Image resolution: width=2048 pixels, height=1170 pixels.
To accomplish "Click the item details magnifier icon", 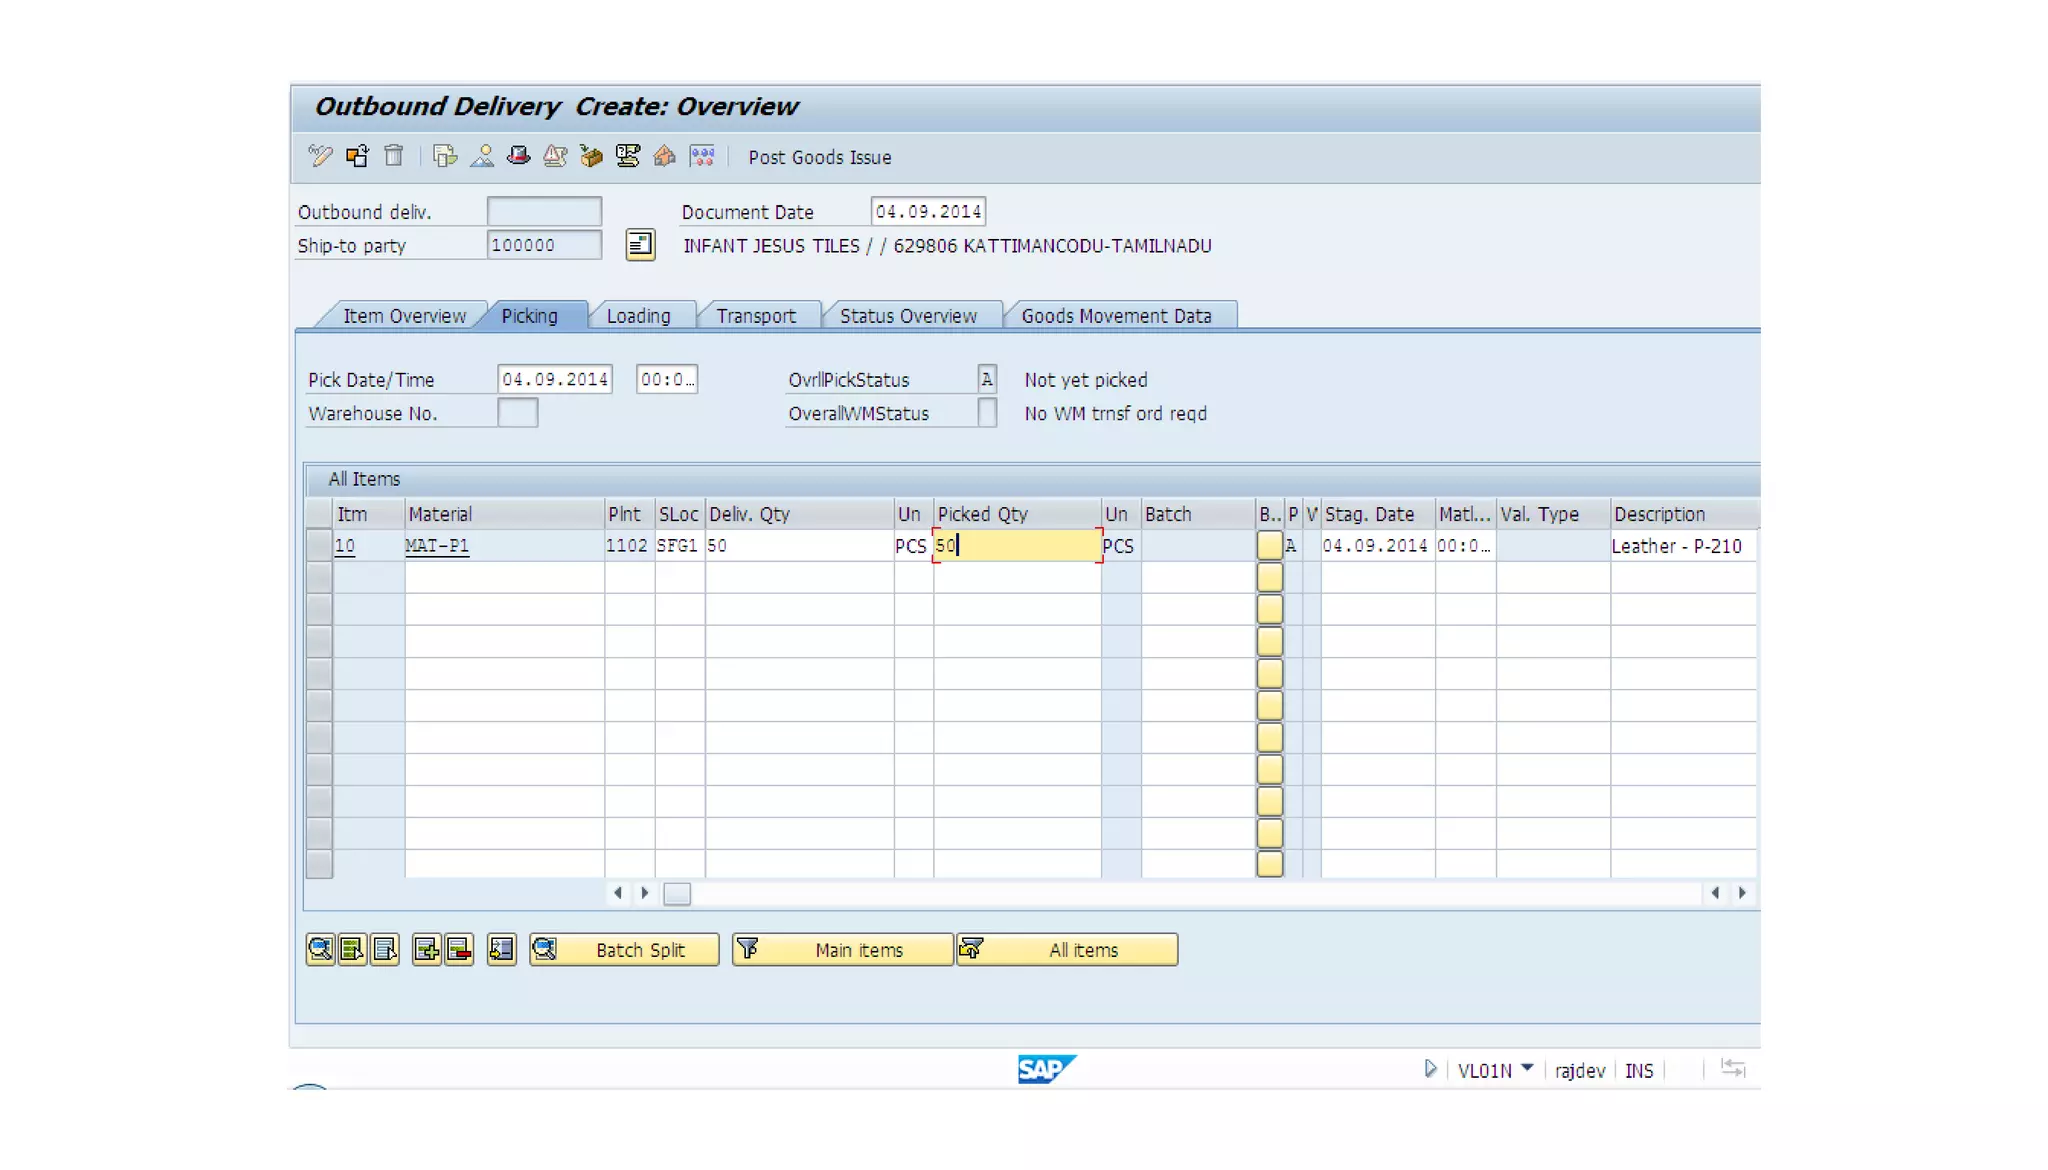I will tap(320, 950).
